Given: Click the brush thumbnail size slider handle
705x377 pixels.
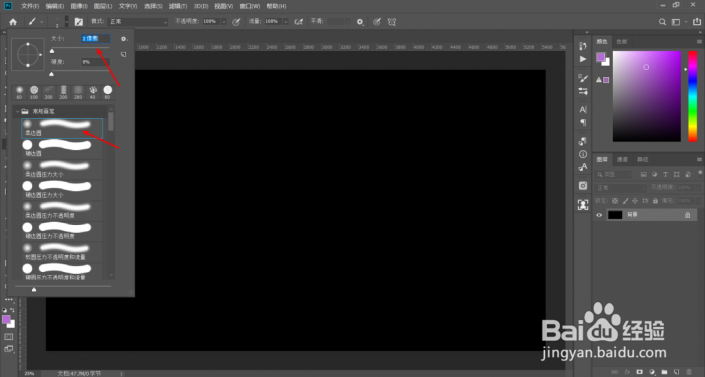Looking at the screenshot, I should 34,290.
